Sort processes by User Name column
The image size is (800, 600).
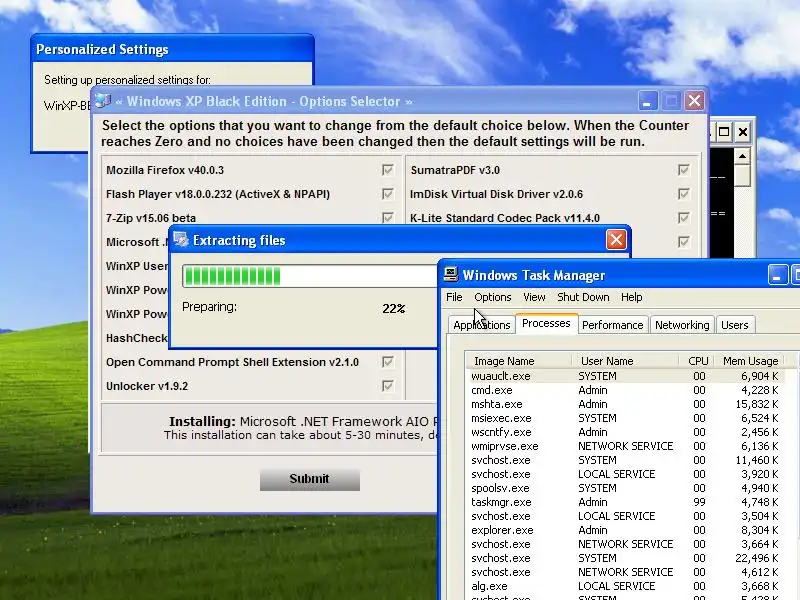(625, 361)
